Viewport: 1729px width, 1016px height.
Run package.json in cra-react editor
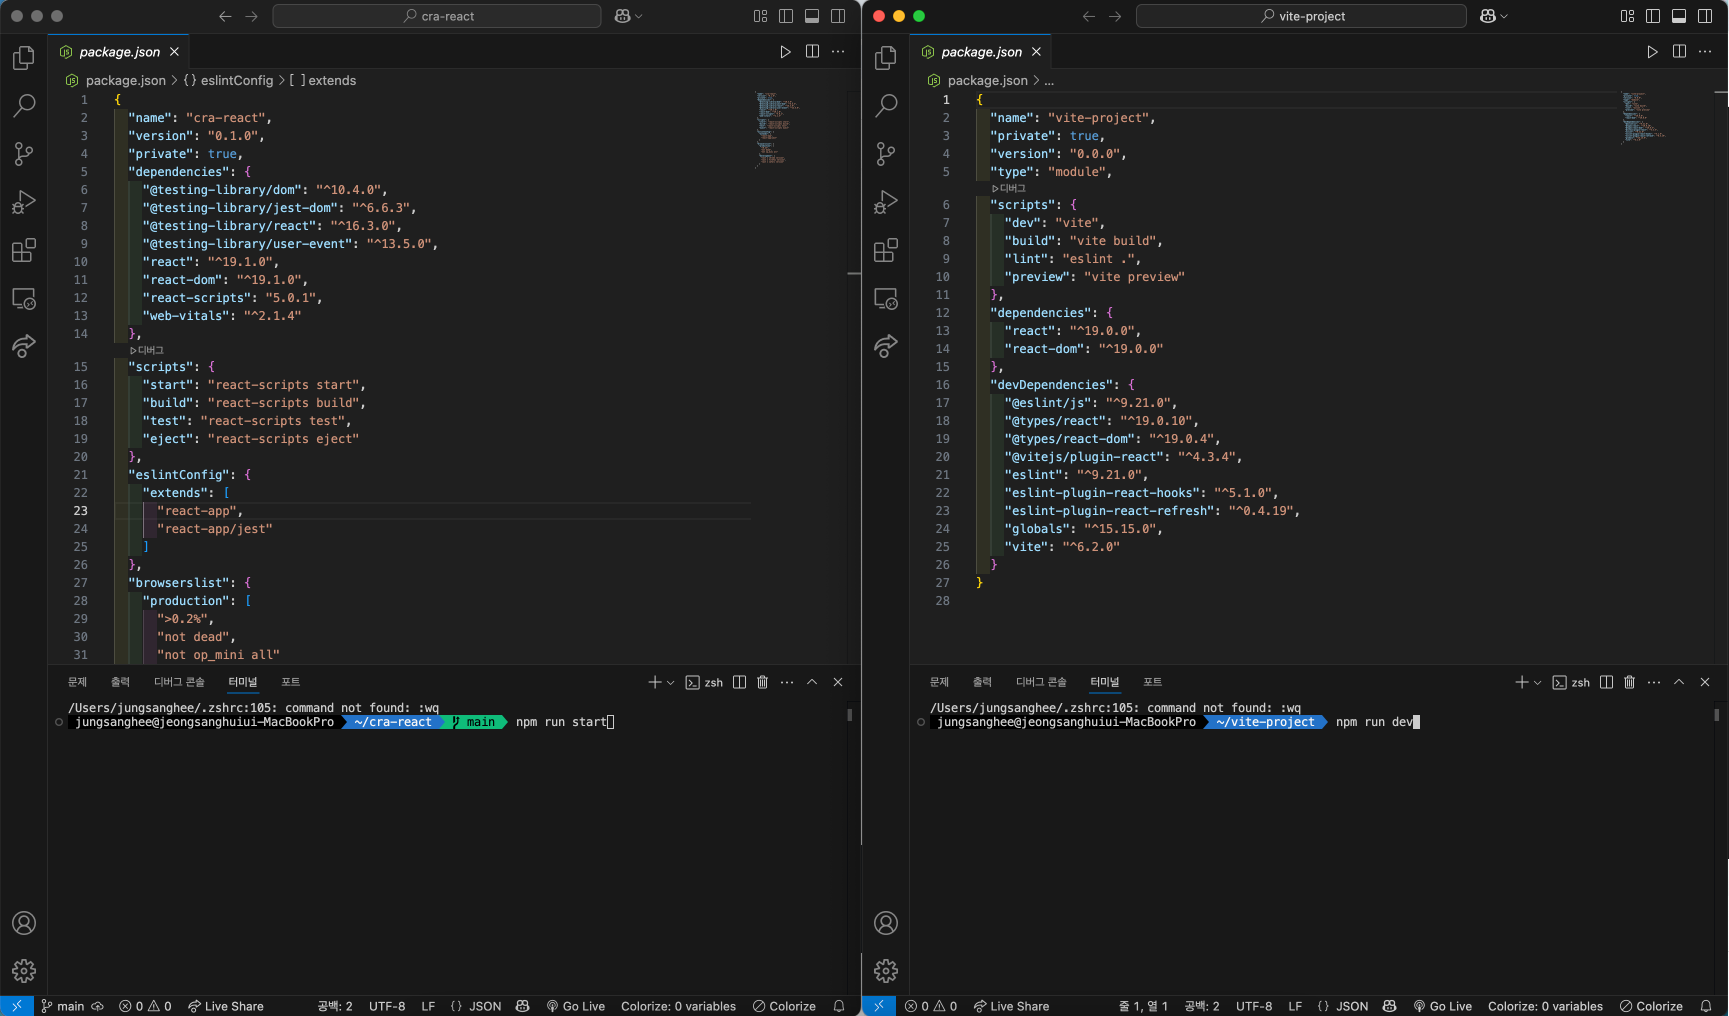[785, 52]
